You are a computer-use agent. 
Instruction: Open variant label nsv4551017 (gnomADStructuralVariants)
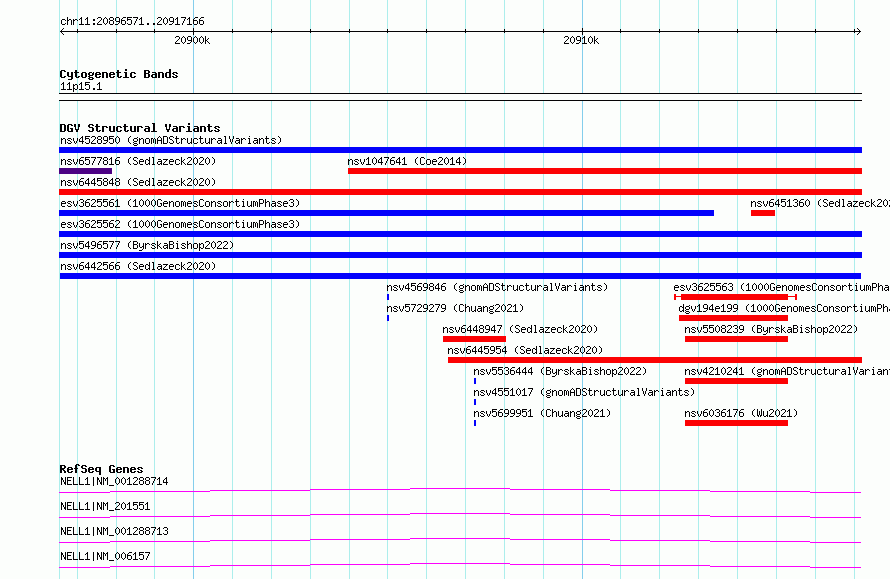(584, 392)
